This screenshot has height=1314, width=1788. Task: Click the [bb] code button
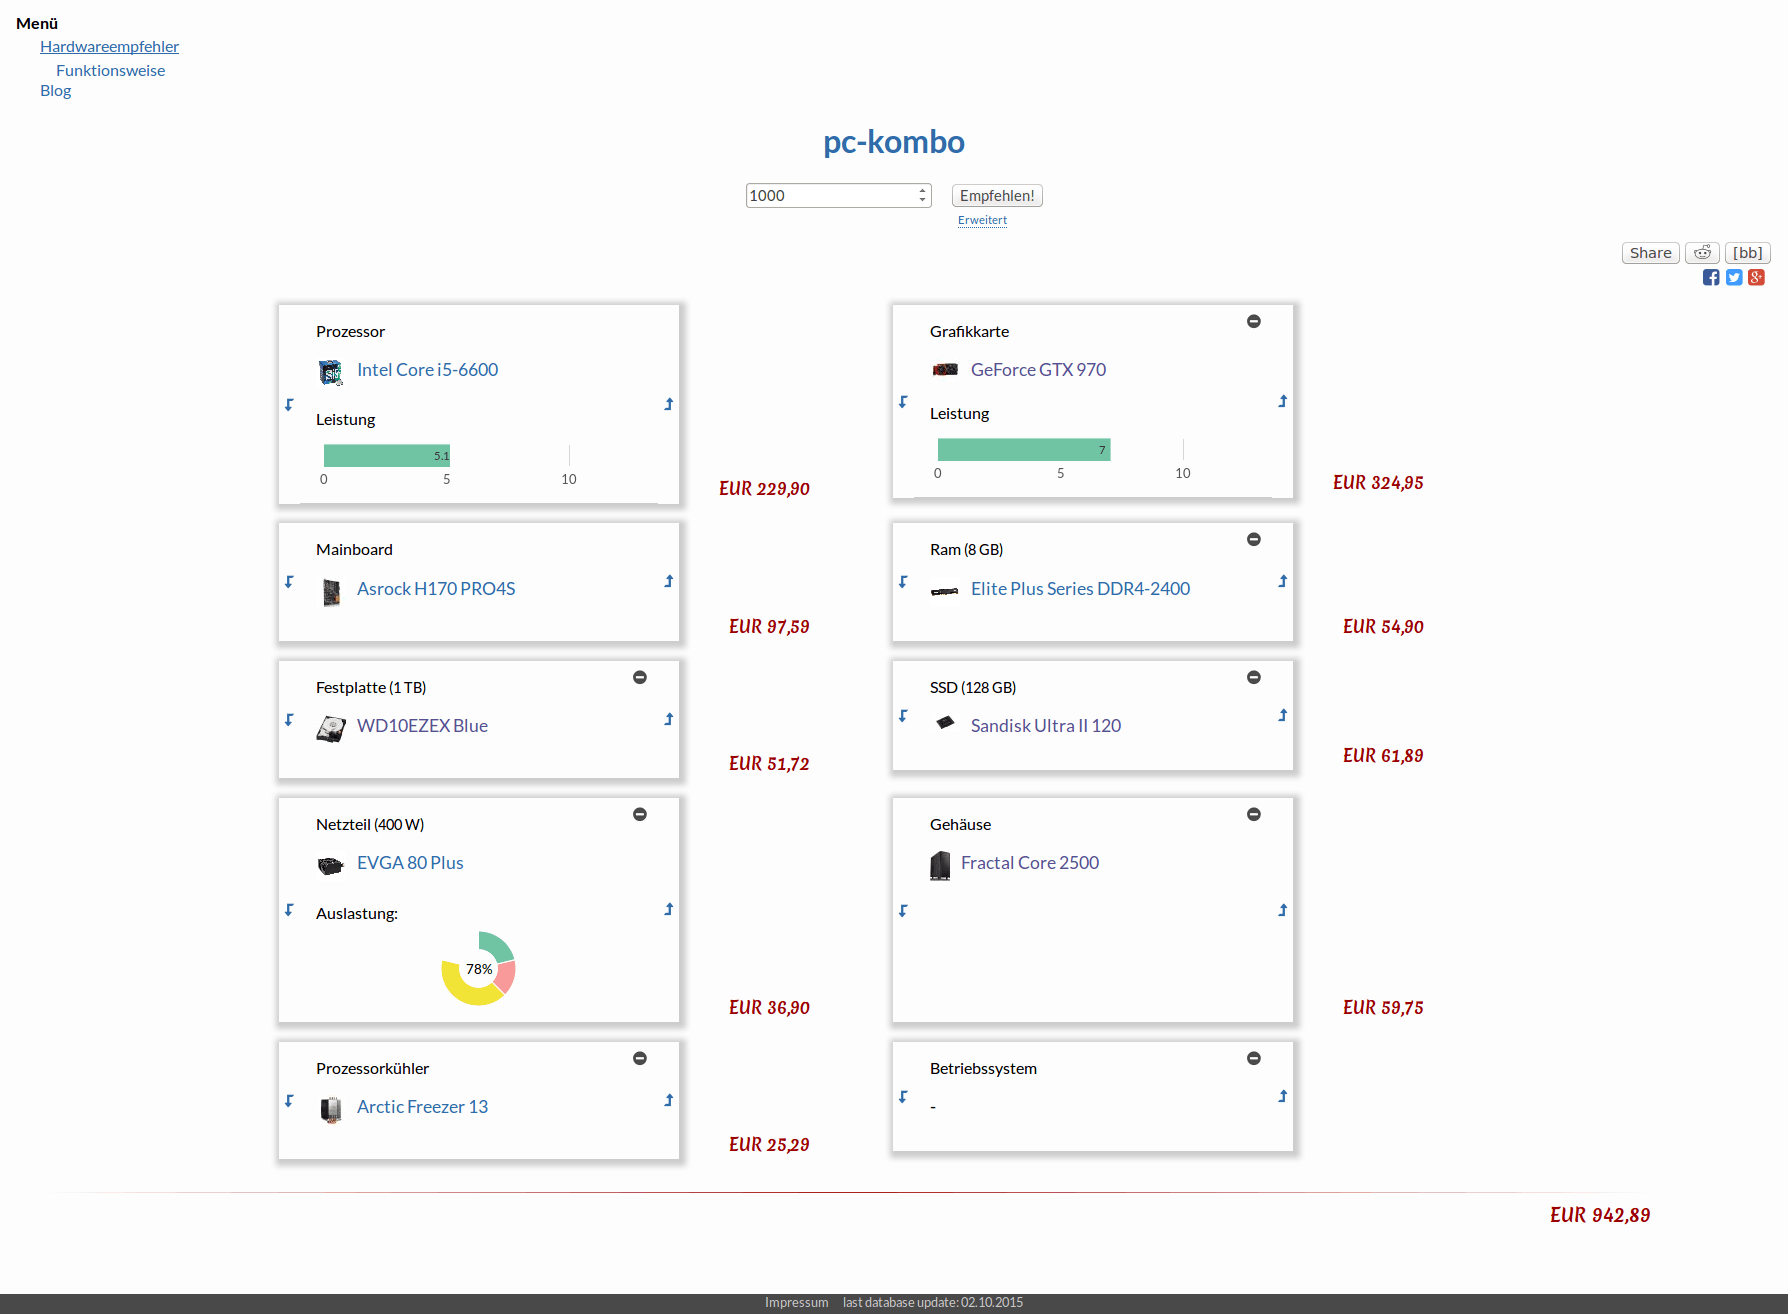[x=1748, y=253]
